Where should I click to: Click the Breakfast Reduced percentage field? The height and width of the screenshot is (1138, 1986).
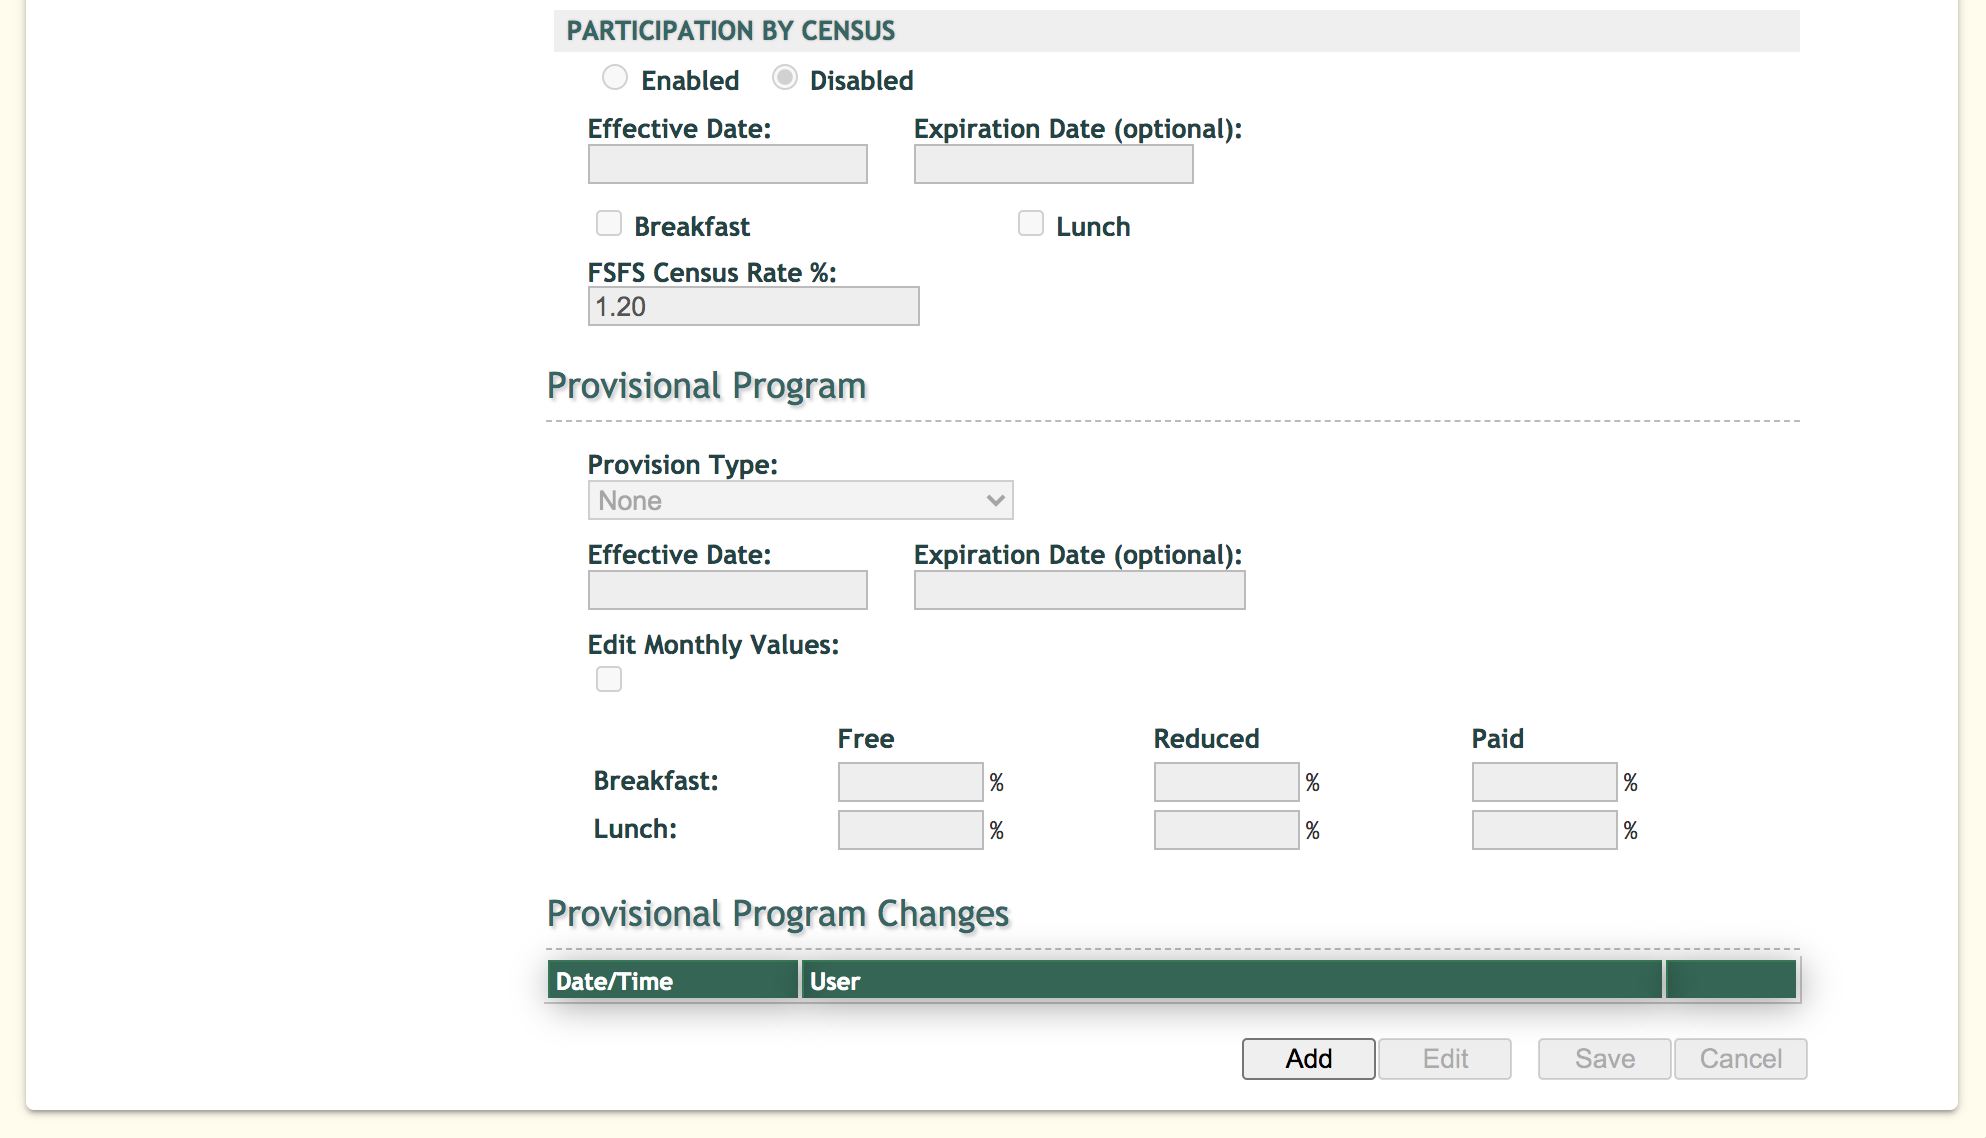(1226, 782)
